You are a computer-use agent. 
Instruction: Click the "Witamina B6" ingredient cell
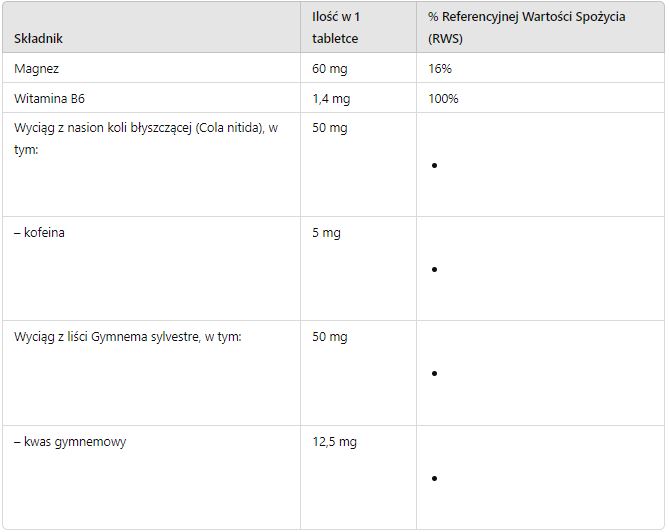[49, 99]
